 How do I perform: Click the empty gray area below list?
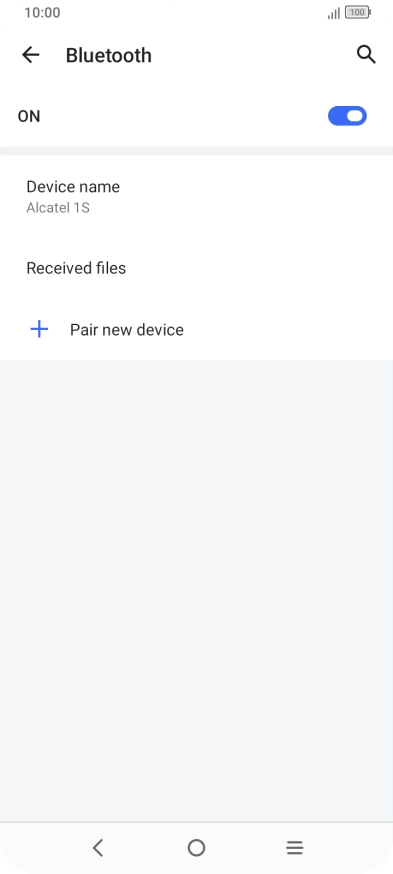pos(196,590)
